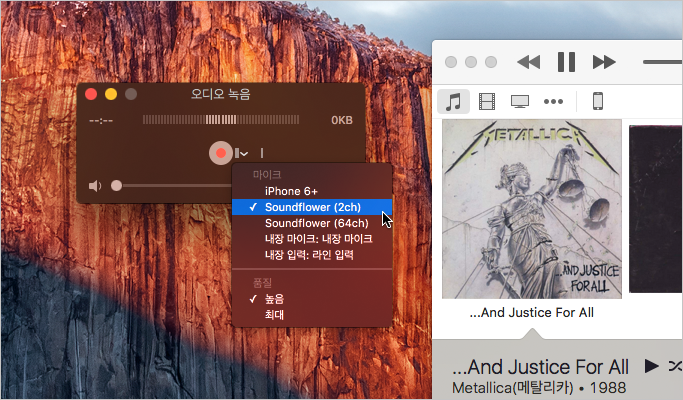This screenshot has width=683, height=400.
Task: Pause playback in iTunes
Action: 566,62
